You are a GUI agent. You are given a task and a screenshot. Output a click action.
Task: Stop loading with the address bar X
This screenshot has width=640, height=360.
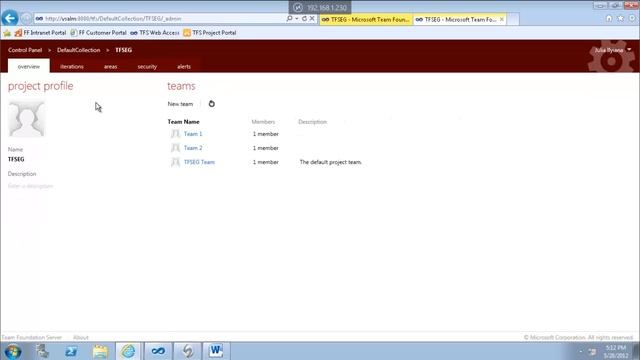pyautogui.click(x=312, y=18)
